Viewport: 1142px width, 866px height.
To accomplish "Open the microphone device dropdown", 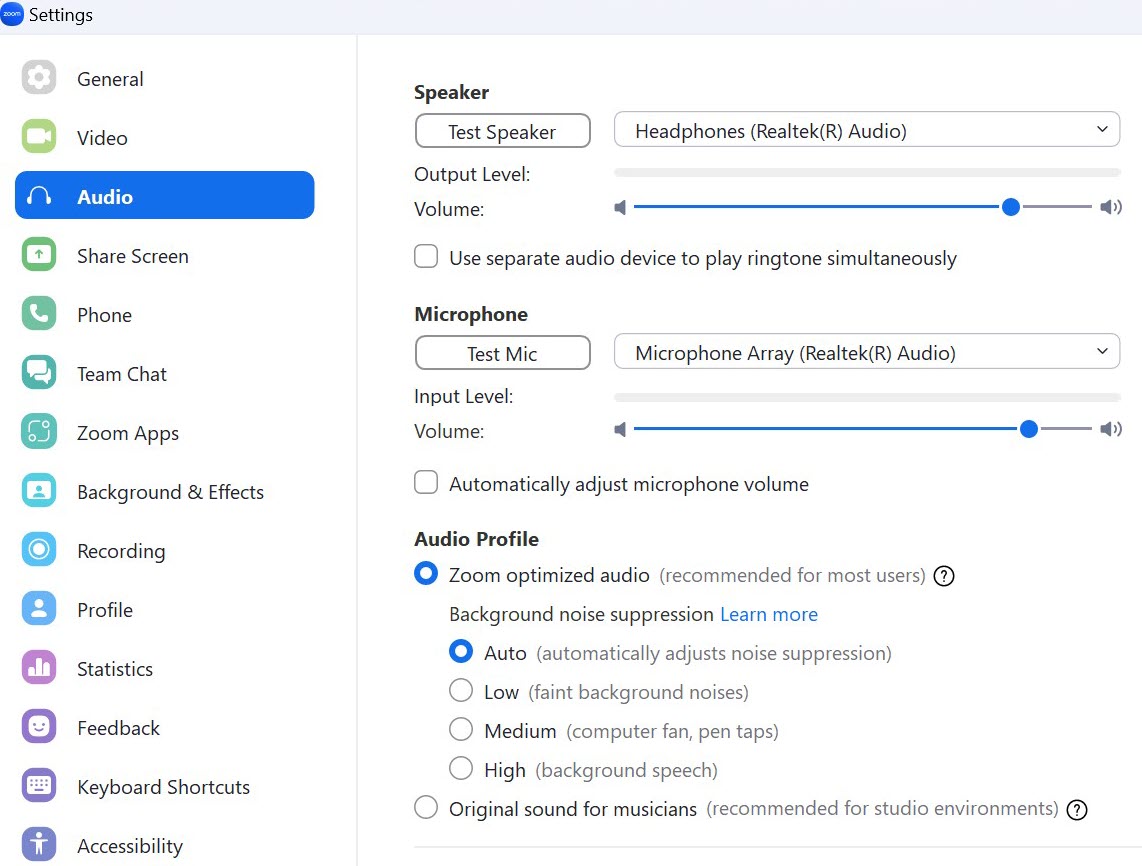I will coord(867,352).
